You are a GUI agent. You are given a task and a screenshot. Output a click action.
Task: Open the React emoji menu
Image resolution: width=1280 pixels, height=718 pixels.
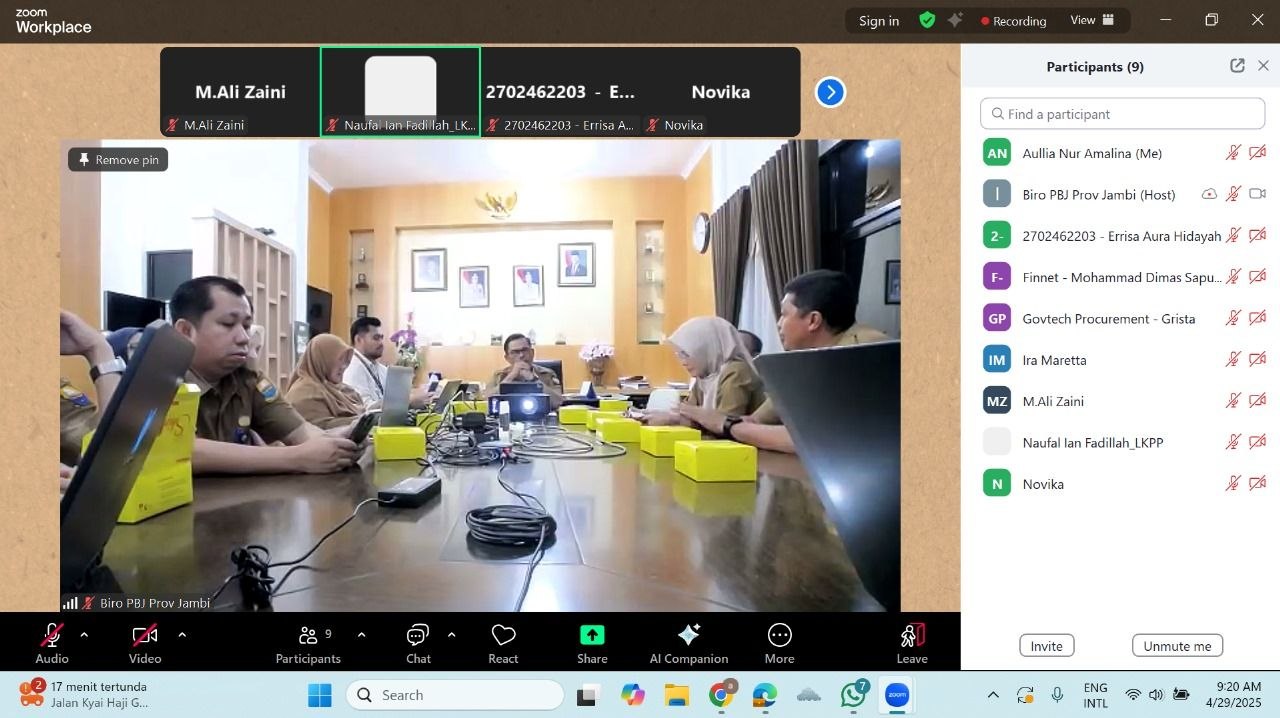(x=503, y=643)
